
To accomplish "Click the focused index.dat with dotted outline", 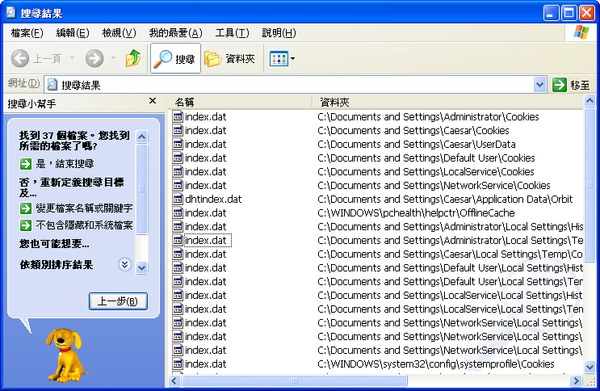I will pyautogui.click(x=207, y=240).
